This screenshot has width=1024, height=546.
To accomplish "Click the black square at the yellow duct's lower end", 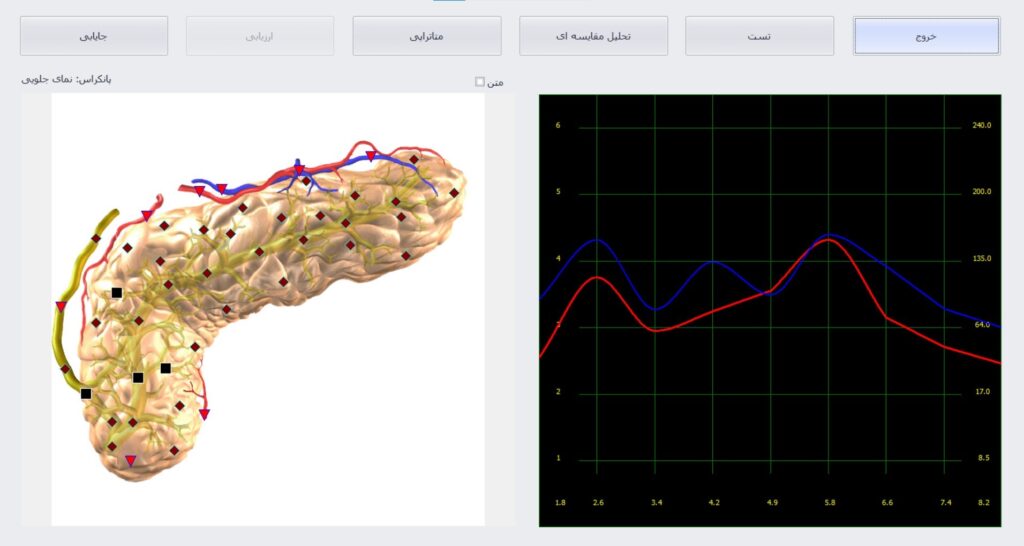I will pyautogui.click(x=86, y=394).
